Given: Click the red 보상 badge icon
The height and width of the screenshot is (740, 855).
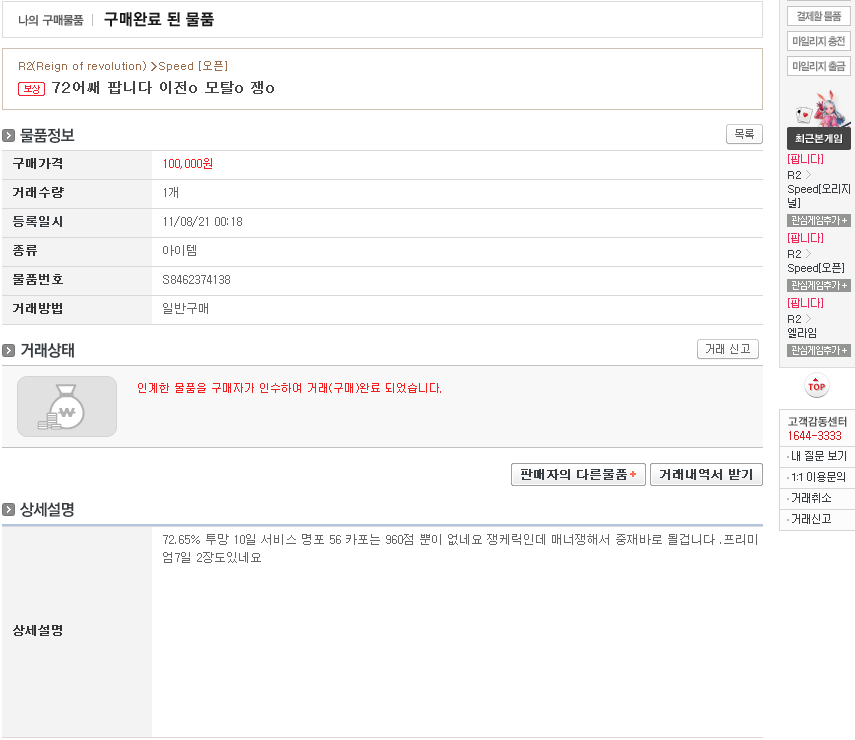Looking at the screenshot, I should click(32, 88).
